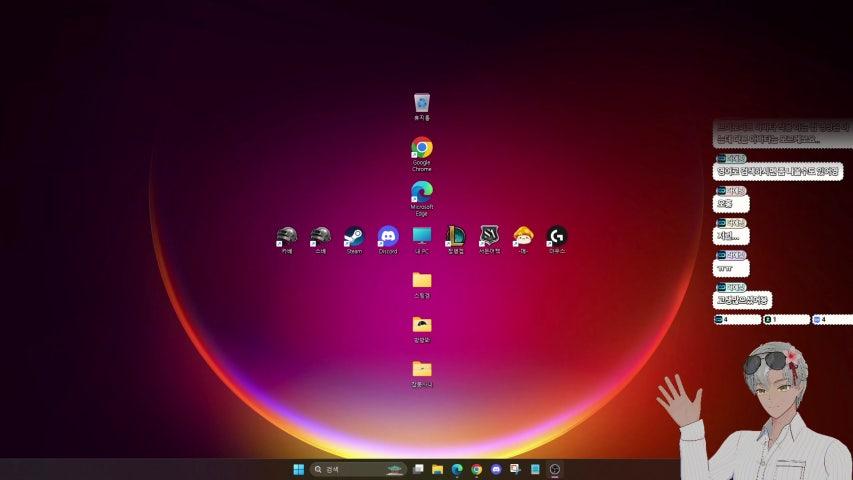853x480 pixels.
Task: Click the Logitech G HUB desktop shortcut
Action: tap(557, 236)
